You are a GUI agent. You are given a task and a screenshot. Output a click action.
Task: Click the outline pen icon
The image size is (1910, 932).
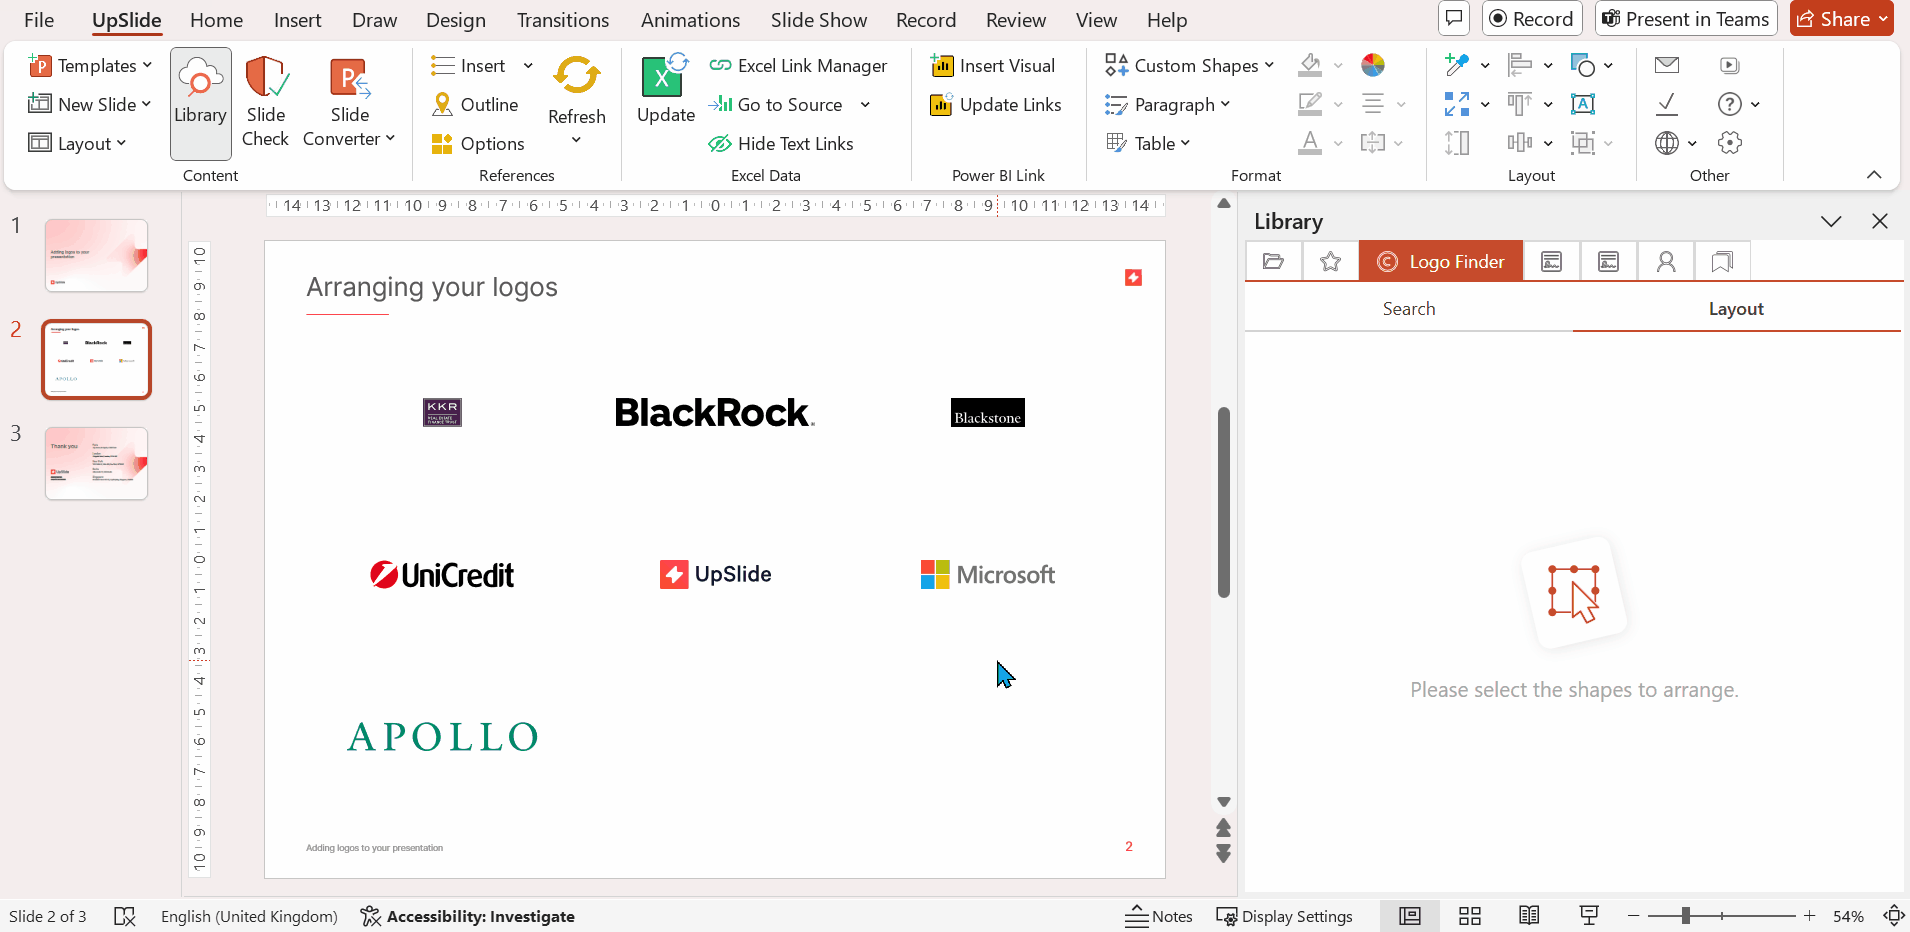click(x=1310, y=104)
